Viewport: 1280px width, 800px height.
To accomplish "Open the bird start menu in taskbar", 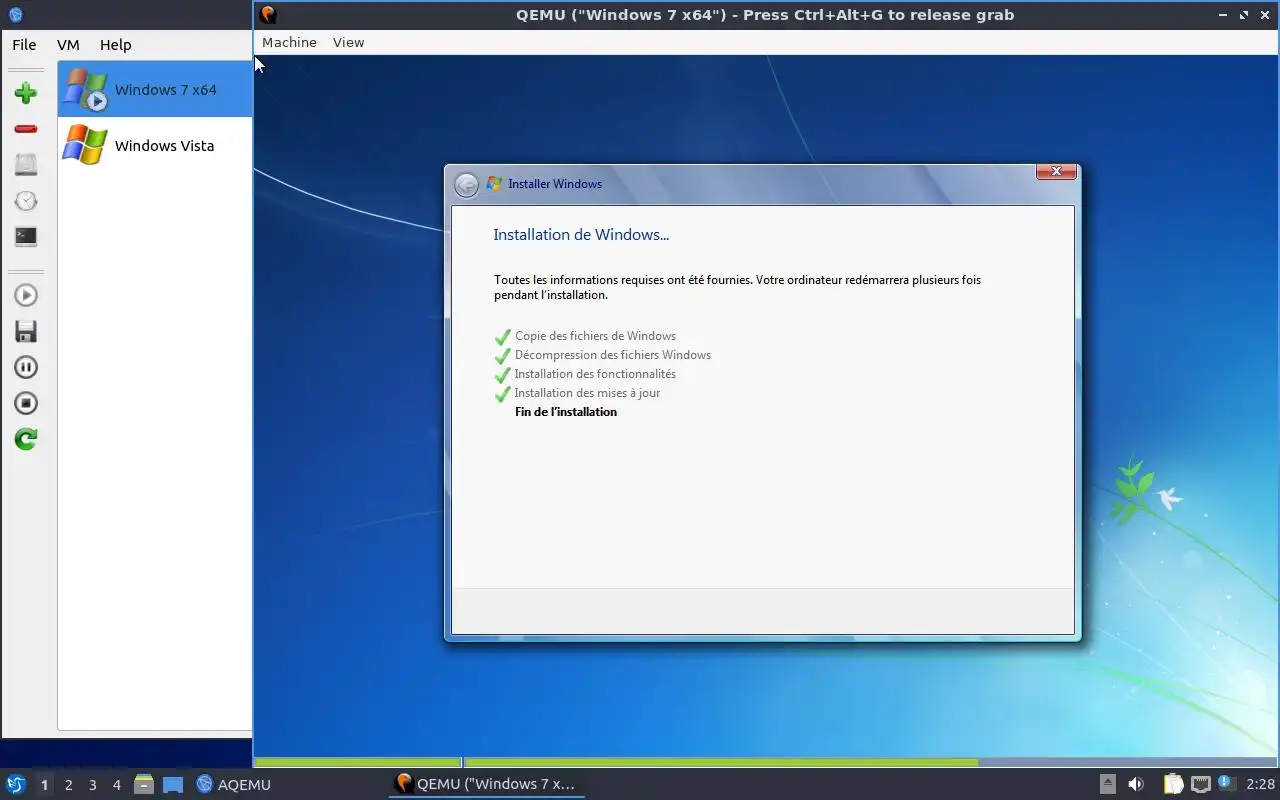I will 16,784.
